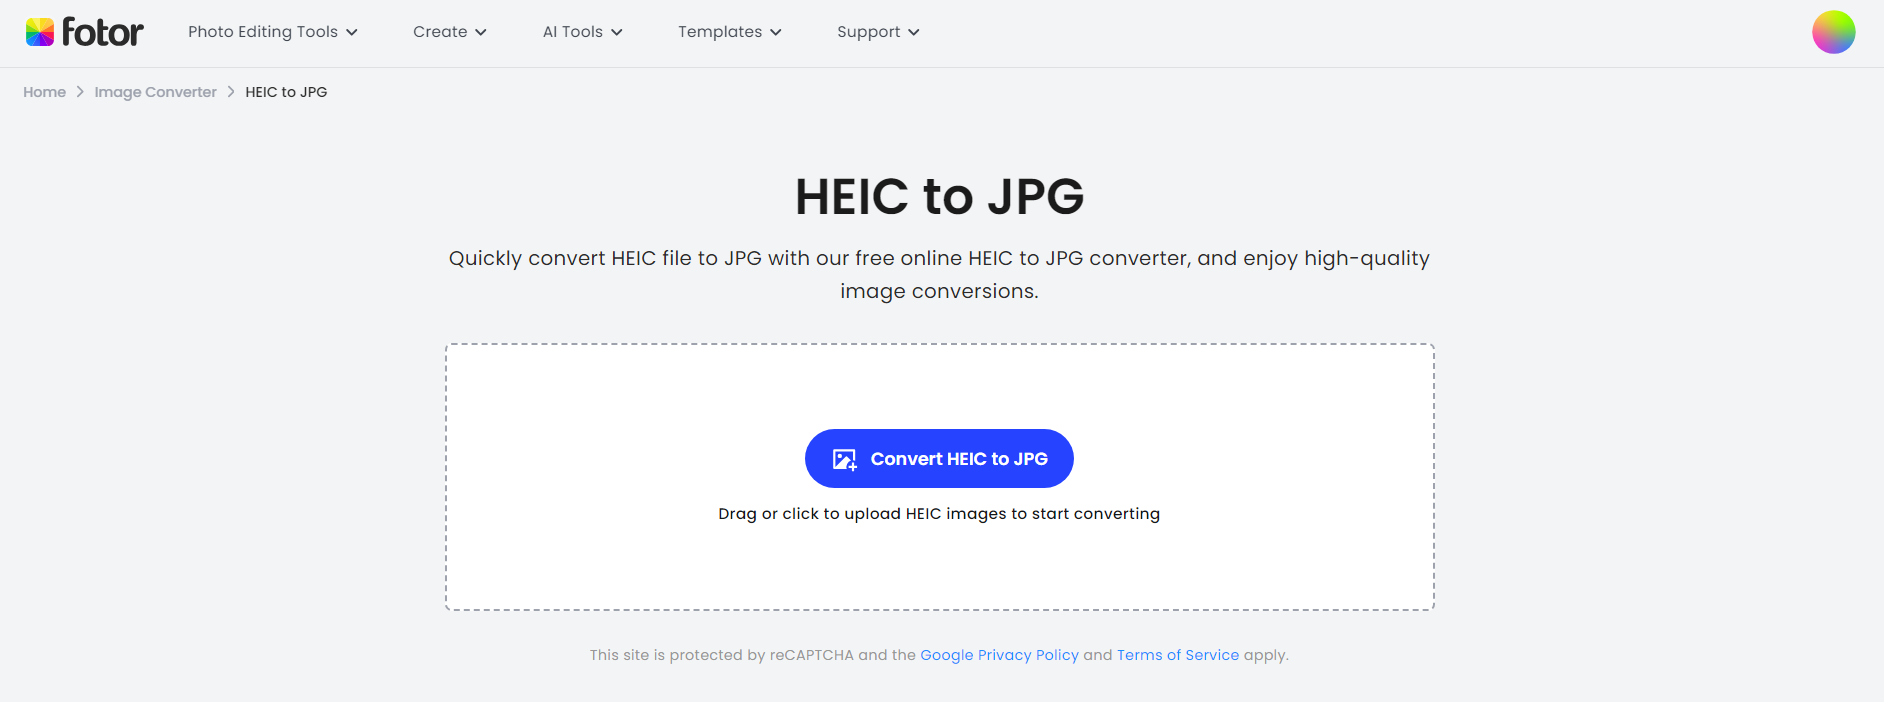
Task: Click the Fotor logo
Action: pos(85,32)
